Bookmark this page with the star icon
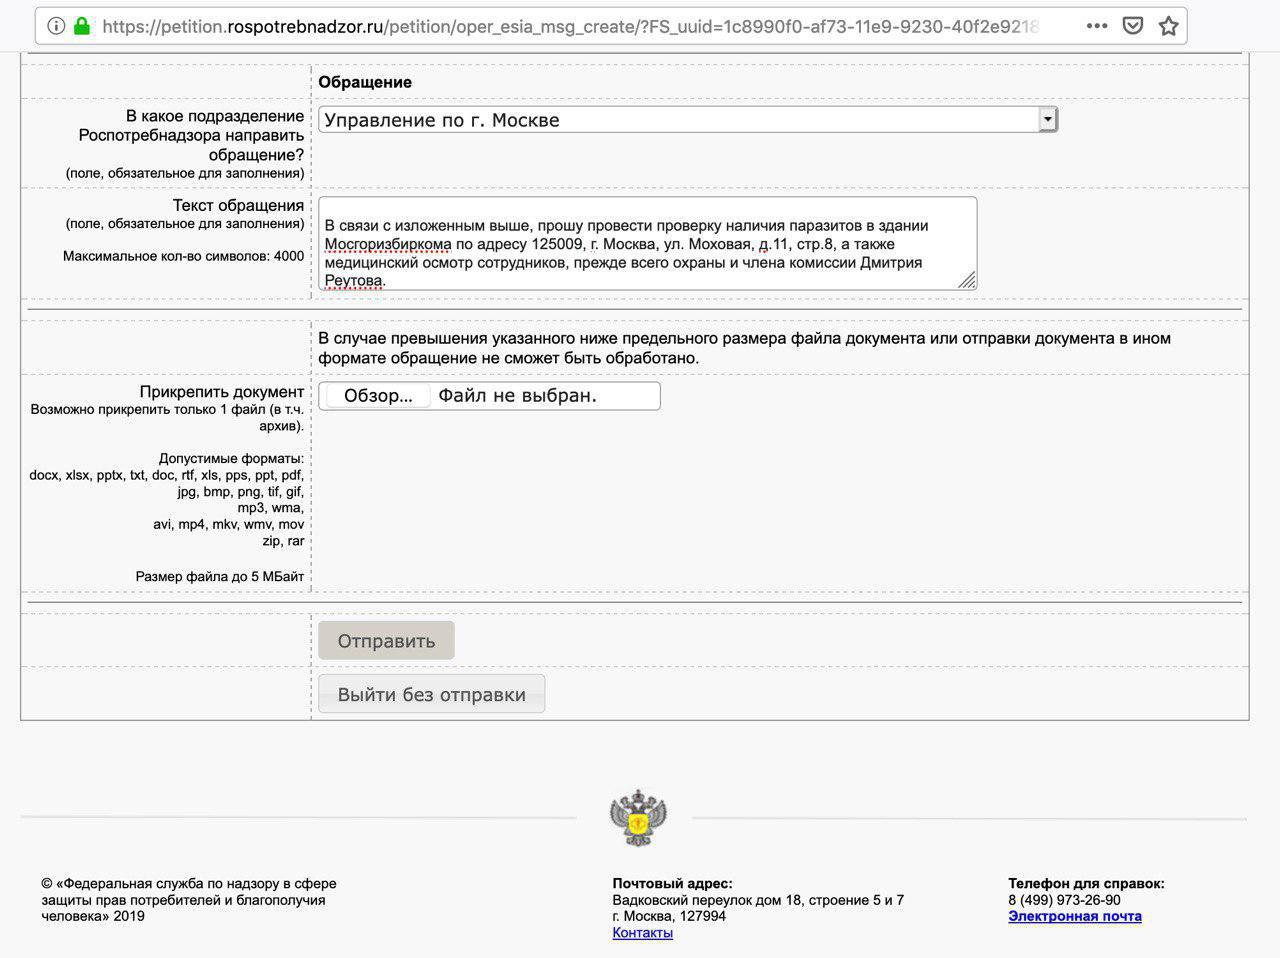The height and width of the screenshot is (958, 1280). coord(1168,26)
